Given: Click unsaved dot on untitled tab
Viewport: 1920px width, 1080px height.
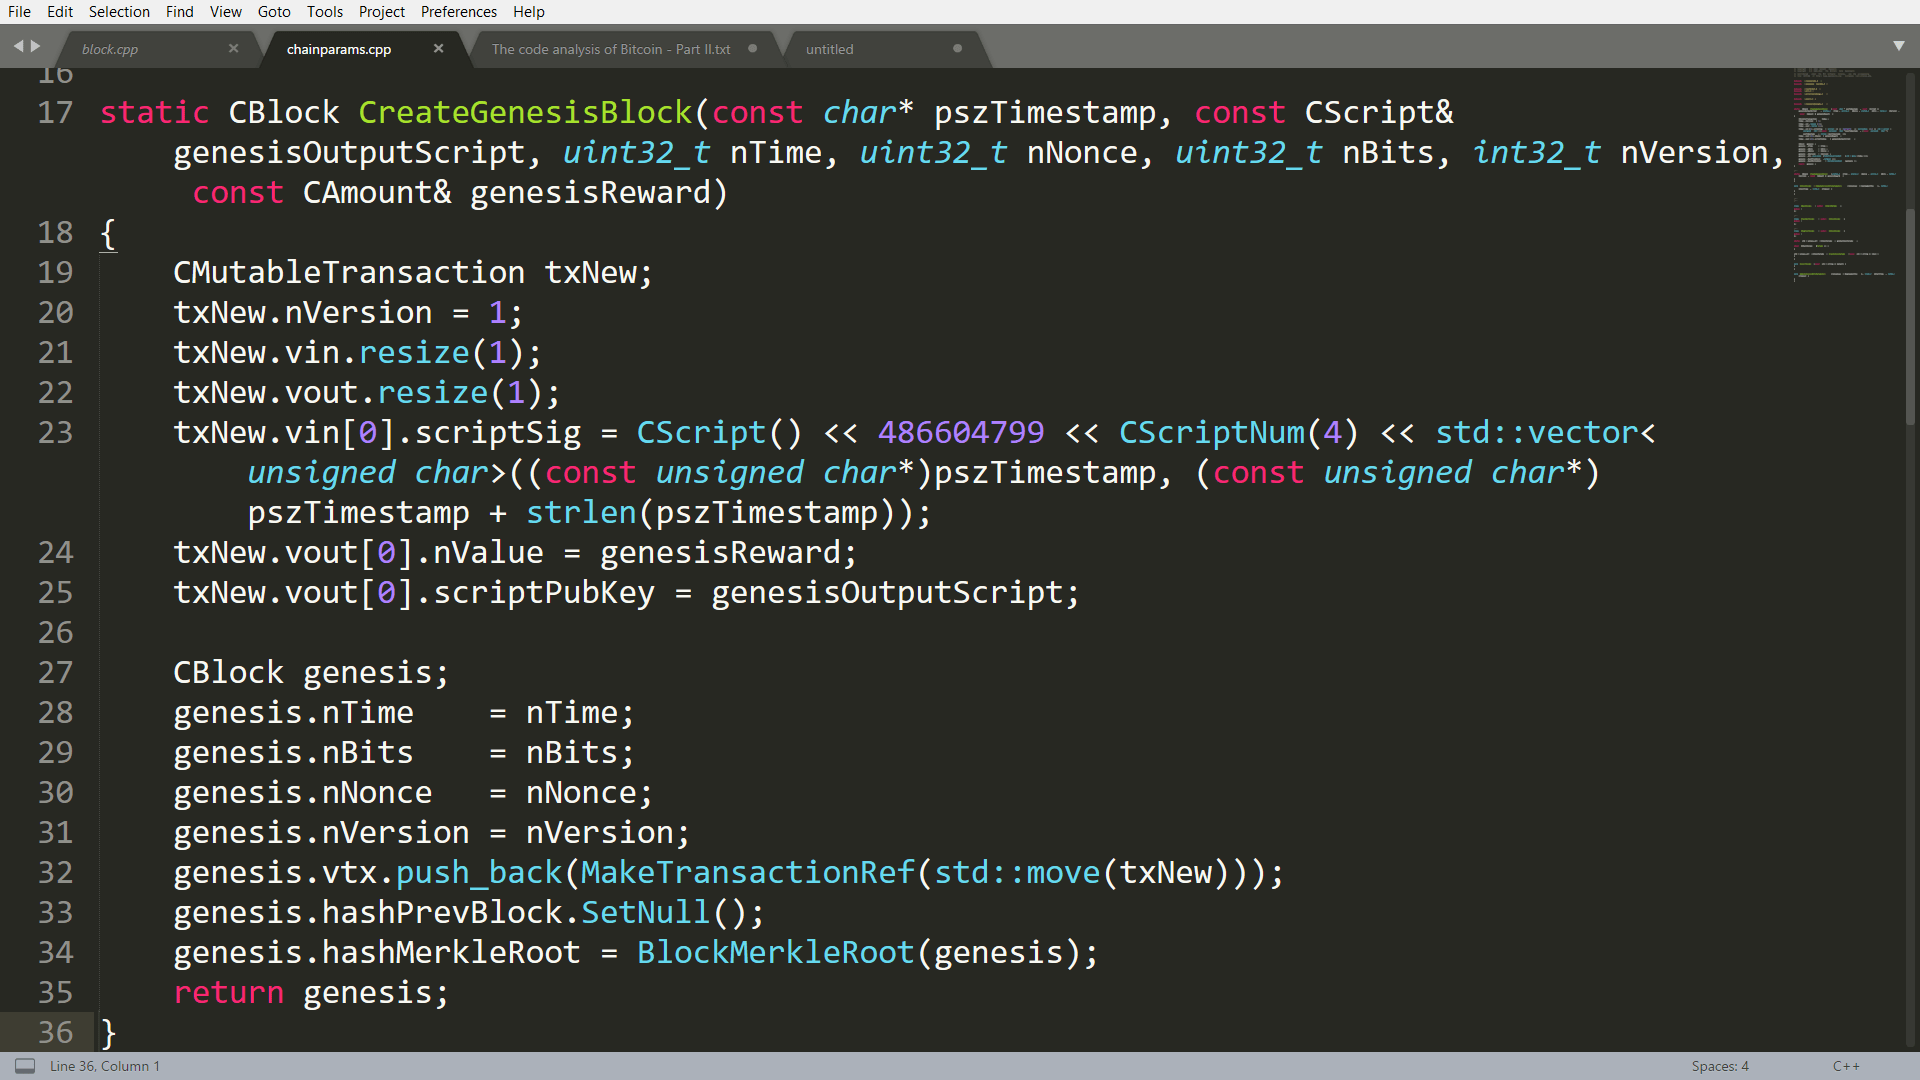Looking at the screenshot, I should pyautogui.click(x=957, y=48).
